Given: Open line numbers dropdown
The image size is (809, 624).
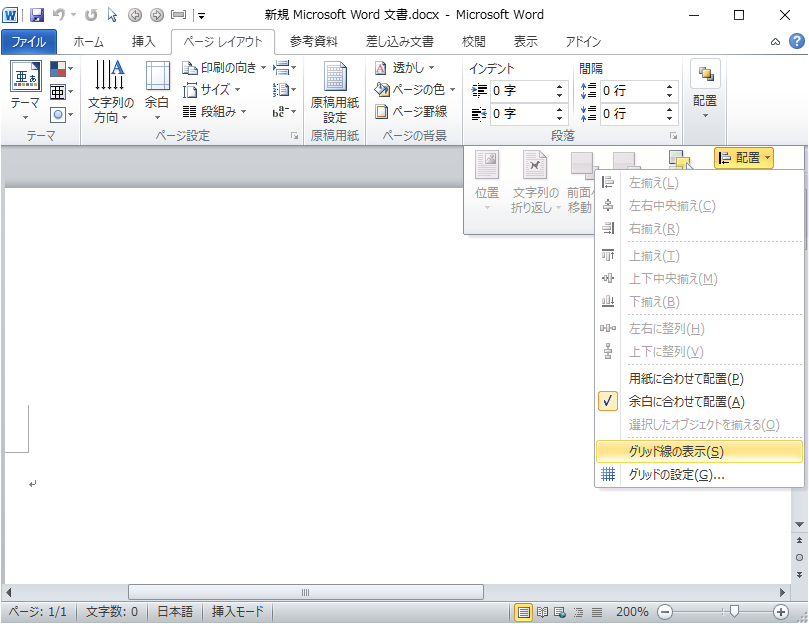Looking at the screenshot, I should (x=284, y=90).
